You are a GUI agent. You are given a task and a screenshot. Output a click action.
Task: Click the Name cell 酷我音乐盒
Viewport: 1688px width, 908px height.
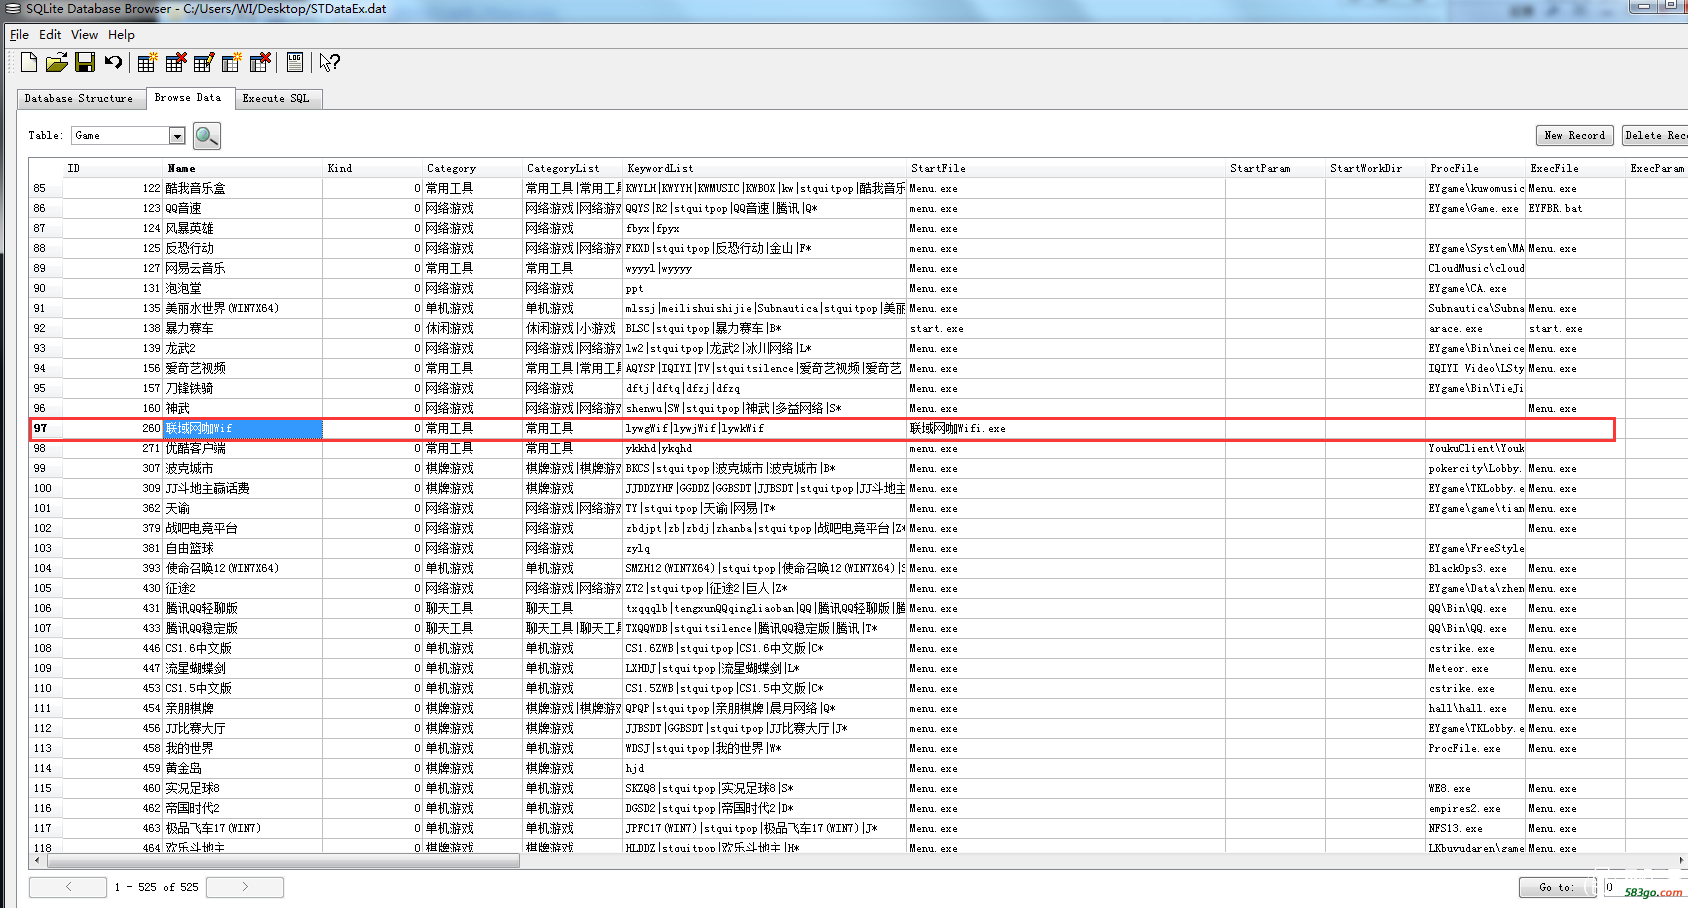coord(243,188)
